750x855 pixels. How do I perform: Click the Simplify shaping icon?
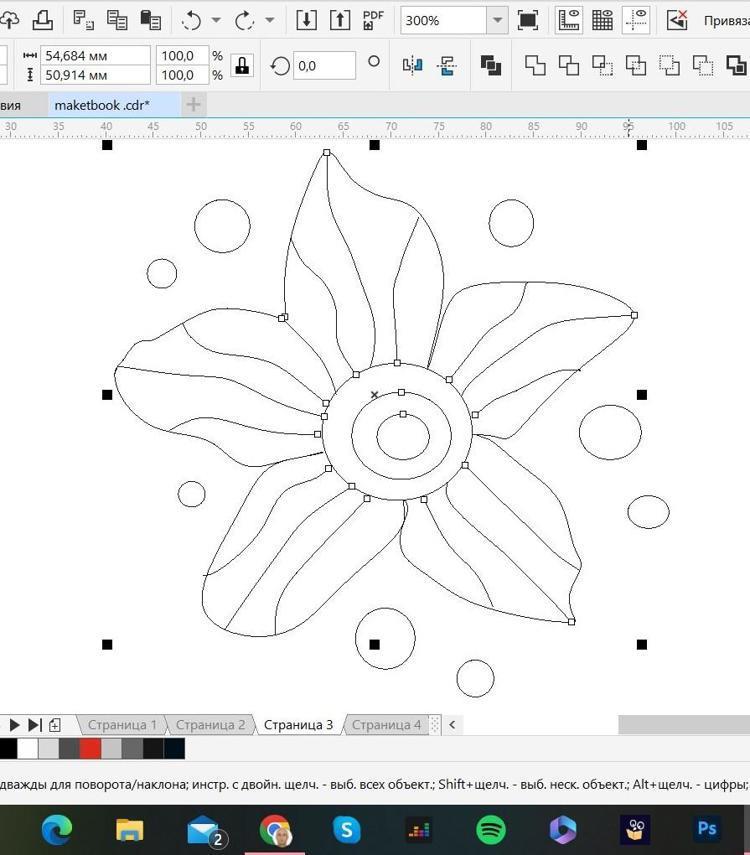point(636,65)
